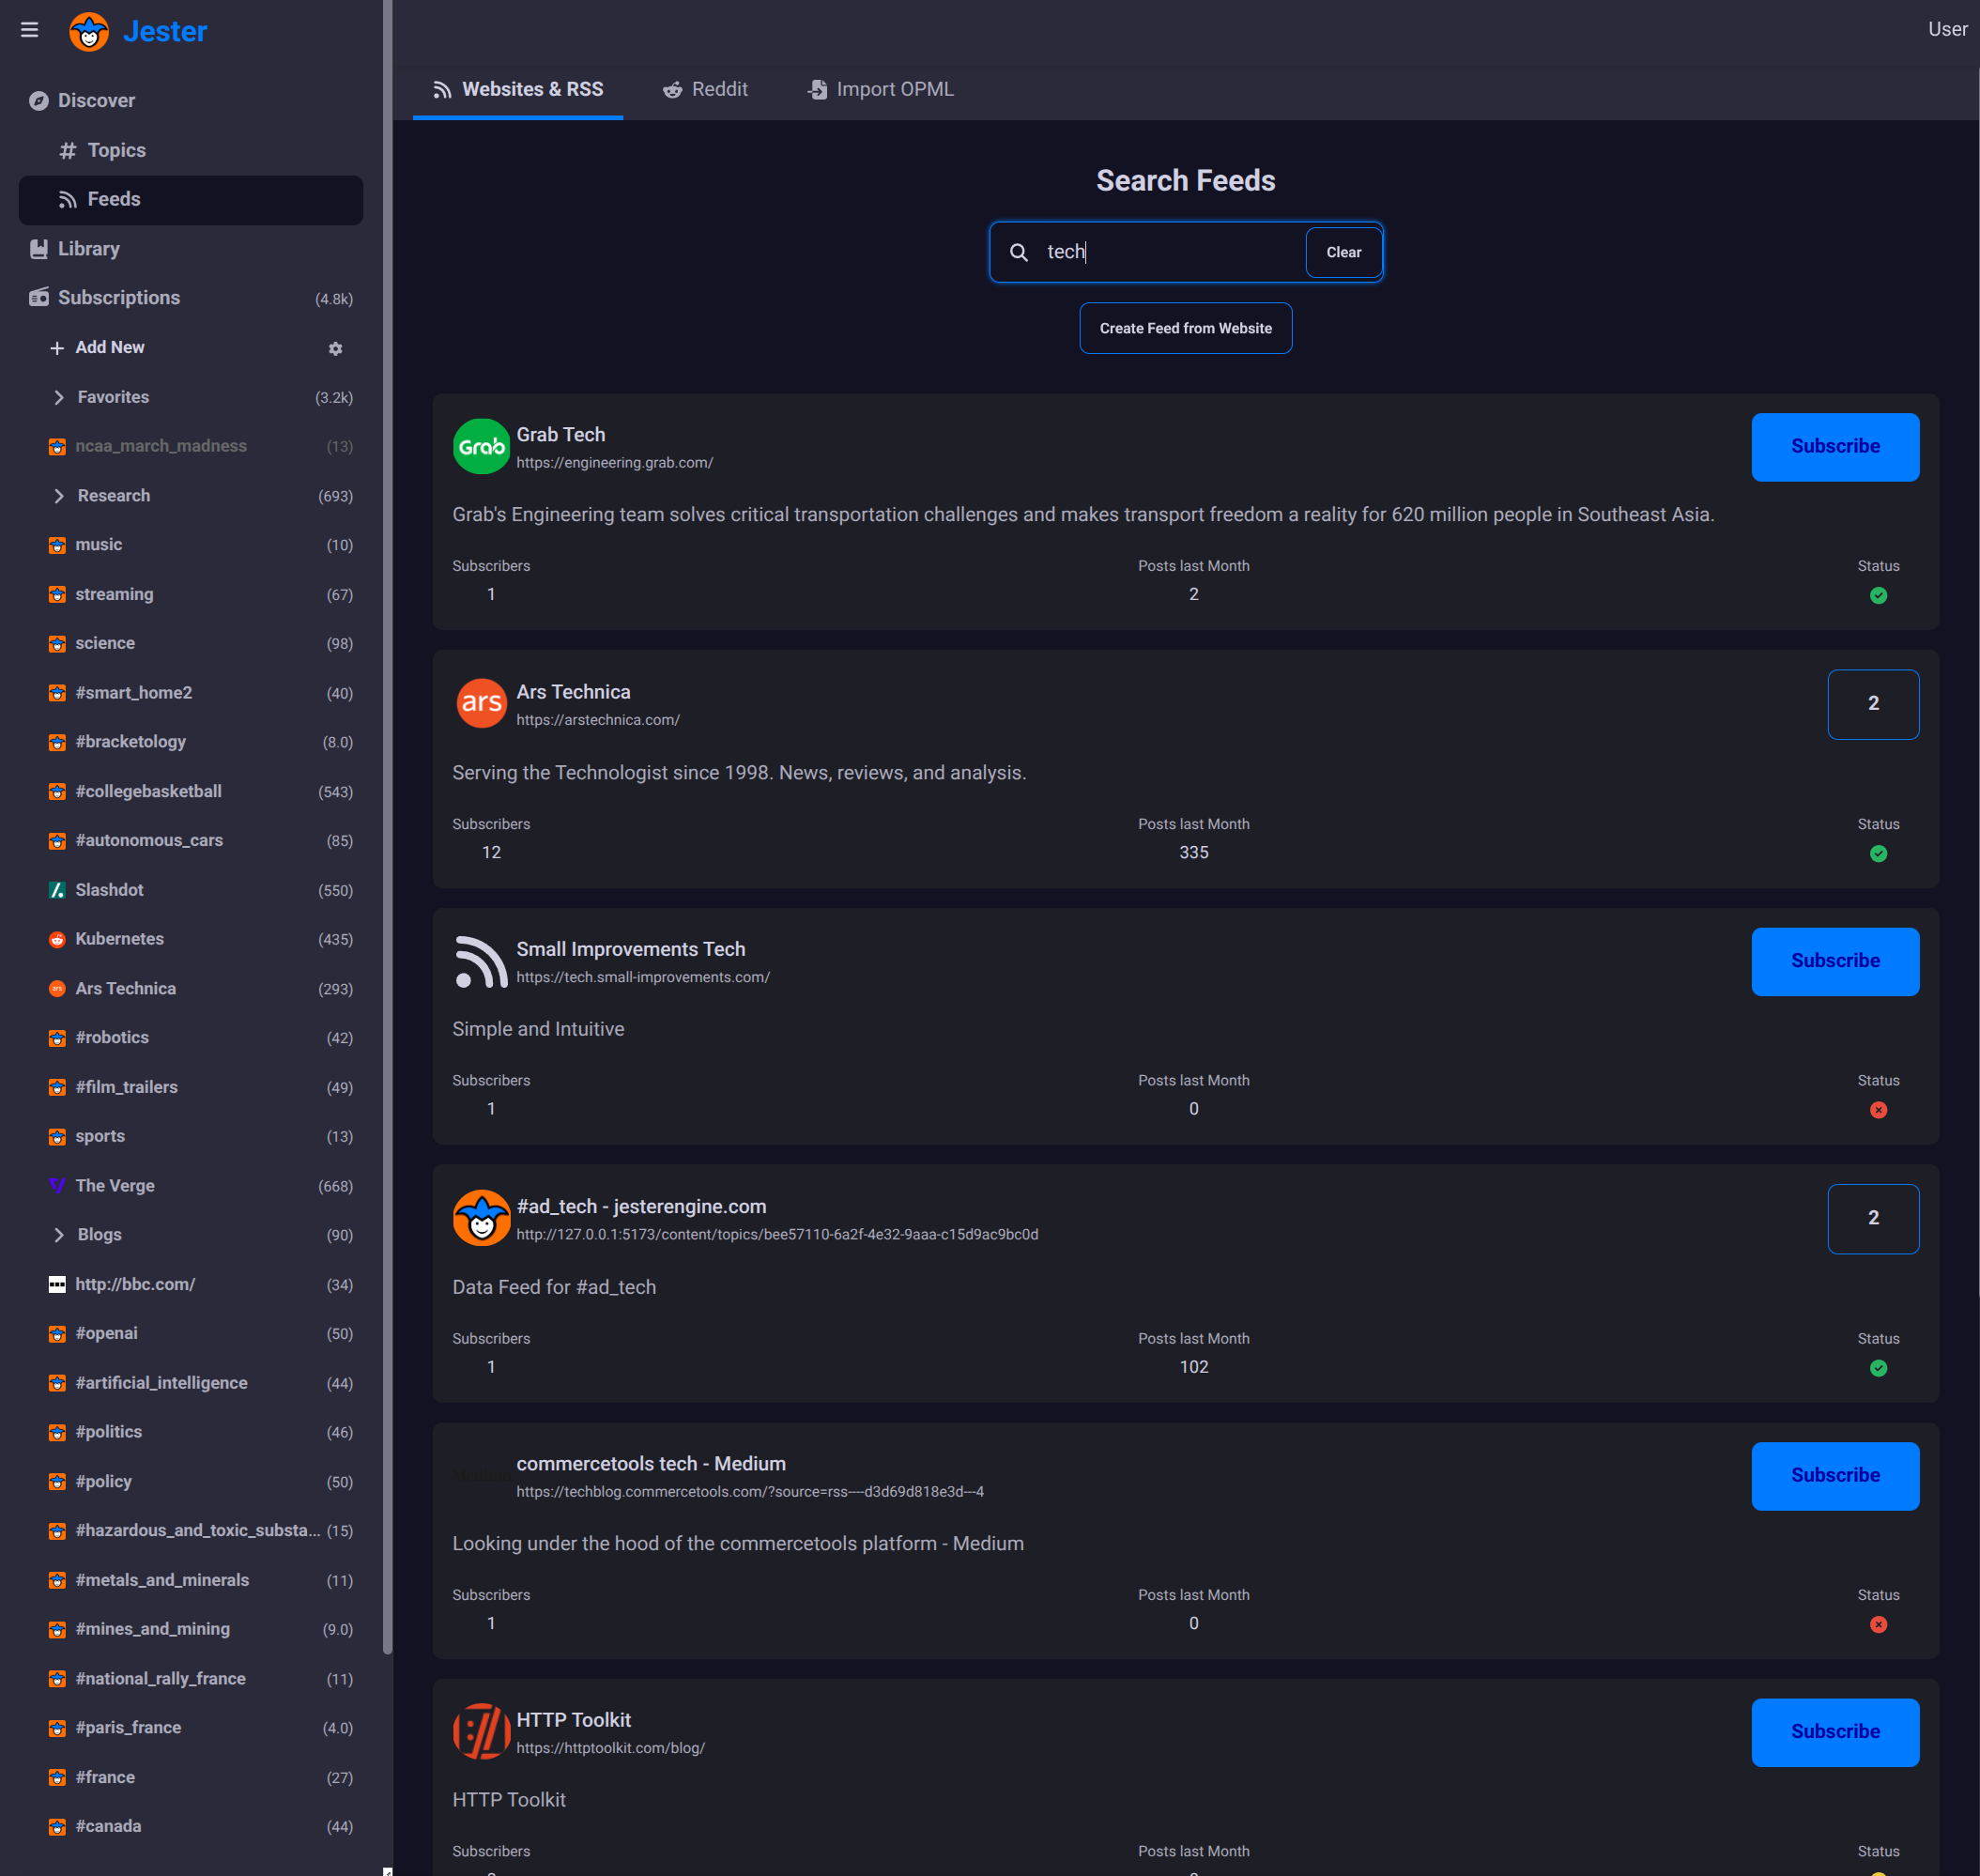The width and height of the screenshot is (1980, 1876).
Task: Click the HTTP Toolkit feed logo
Action: click(x=481, y=1732)
